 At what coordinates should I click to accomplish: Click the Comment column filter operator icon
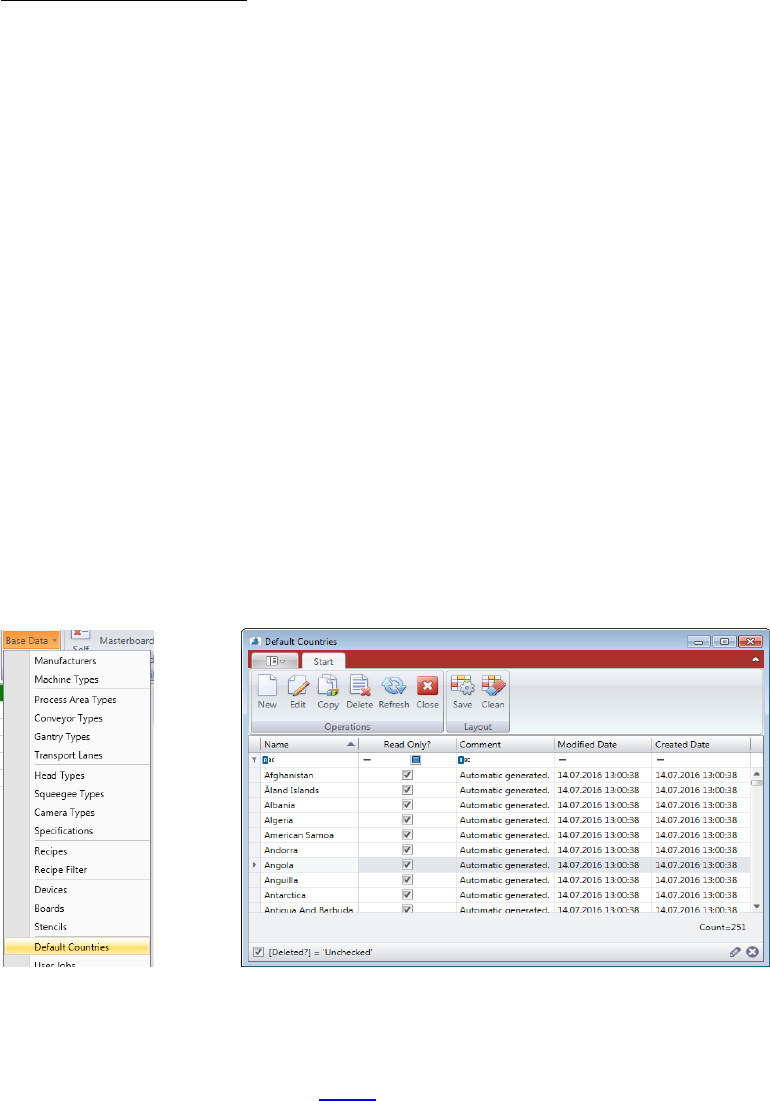coord(463,760)
